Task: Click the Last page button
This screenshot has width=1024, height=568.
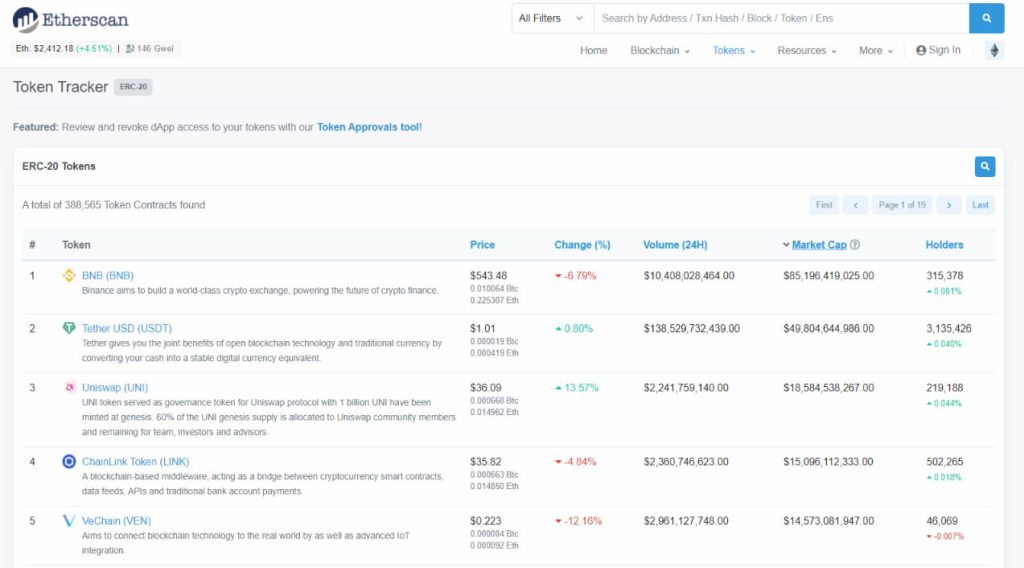Action: coord(980,205)
